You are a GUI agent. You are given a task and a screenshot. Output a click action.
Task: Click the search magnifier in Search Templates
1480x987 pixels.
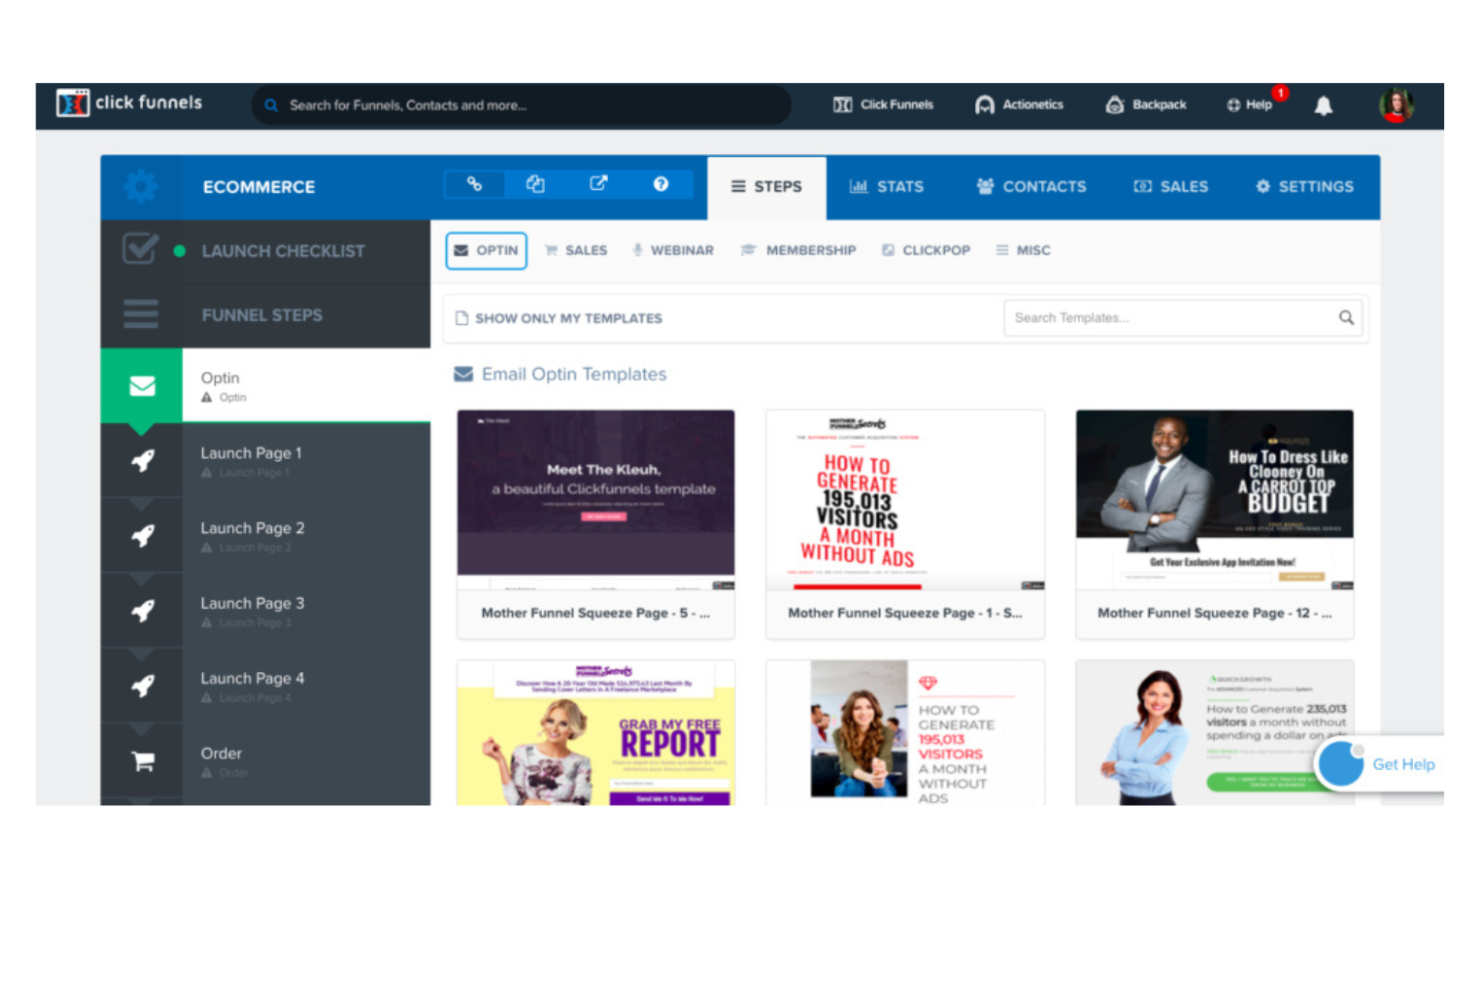[1345, 317]
